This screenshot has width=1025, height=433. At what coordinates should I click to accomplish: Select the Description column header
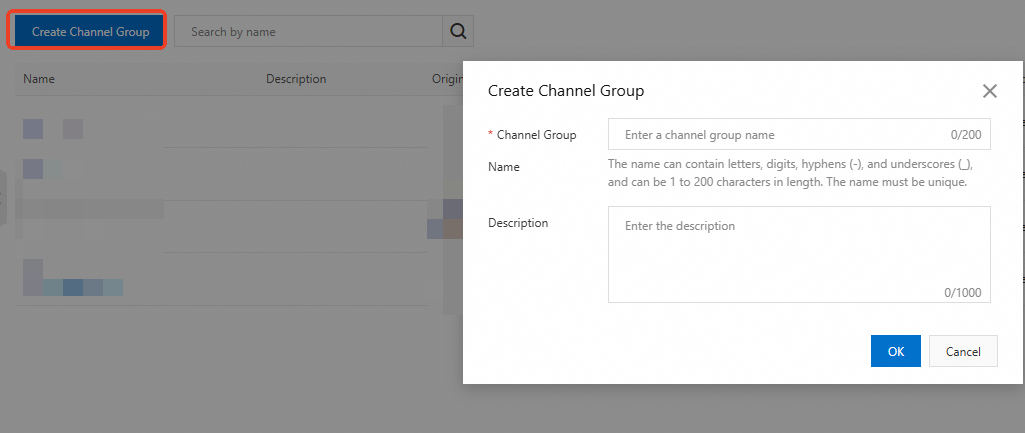[x=296, y=79]
